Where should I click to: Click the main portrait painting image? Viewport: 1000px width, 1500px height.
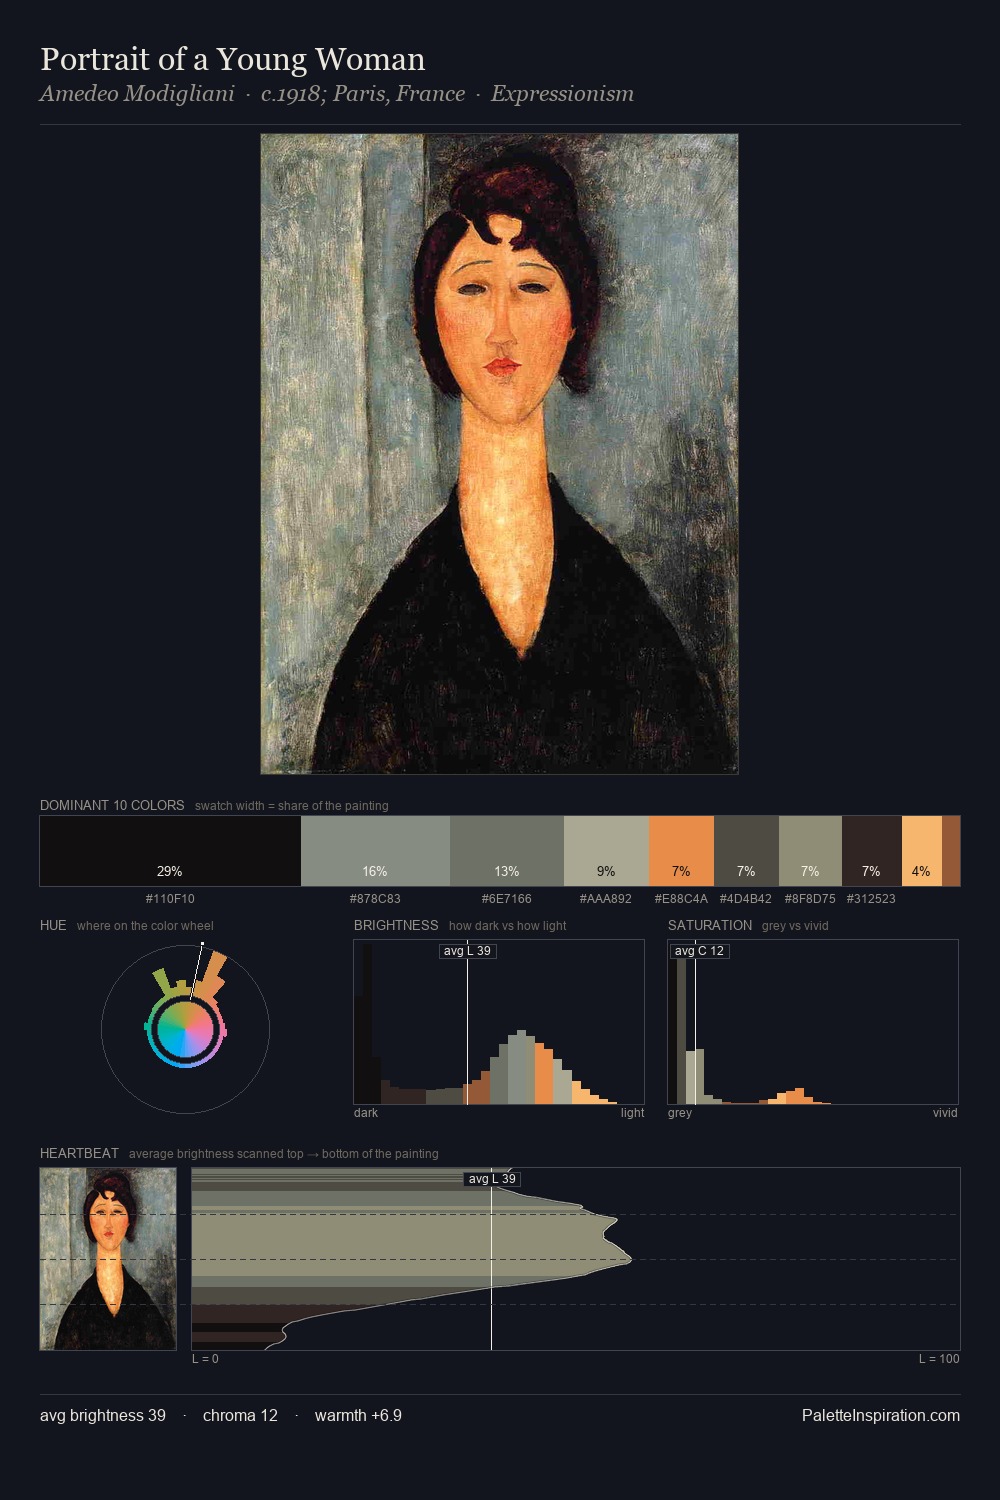[x=499, y=454]
